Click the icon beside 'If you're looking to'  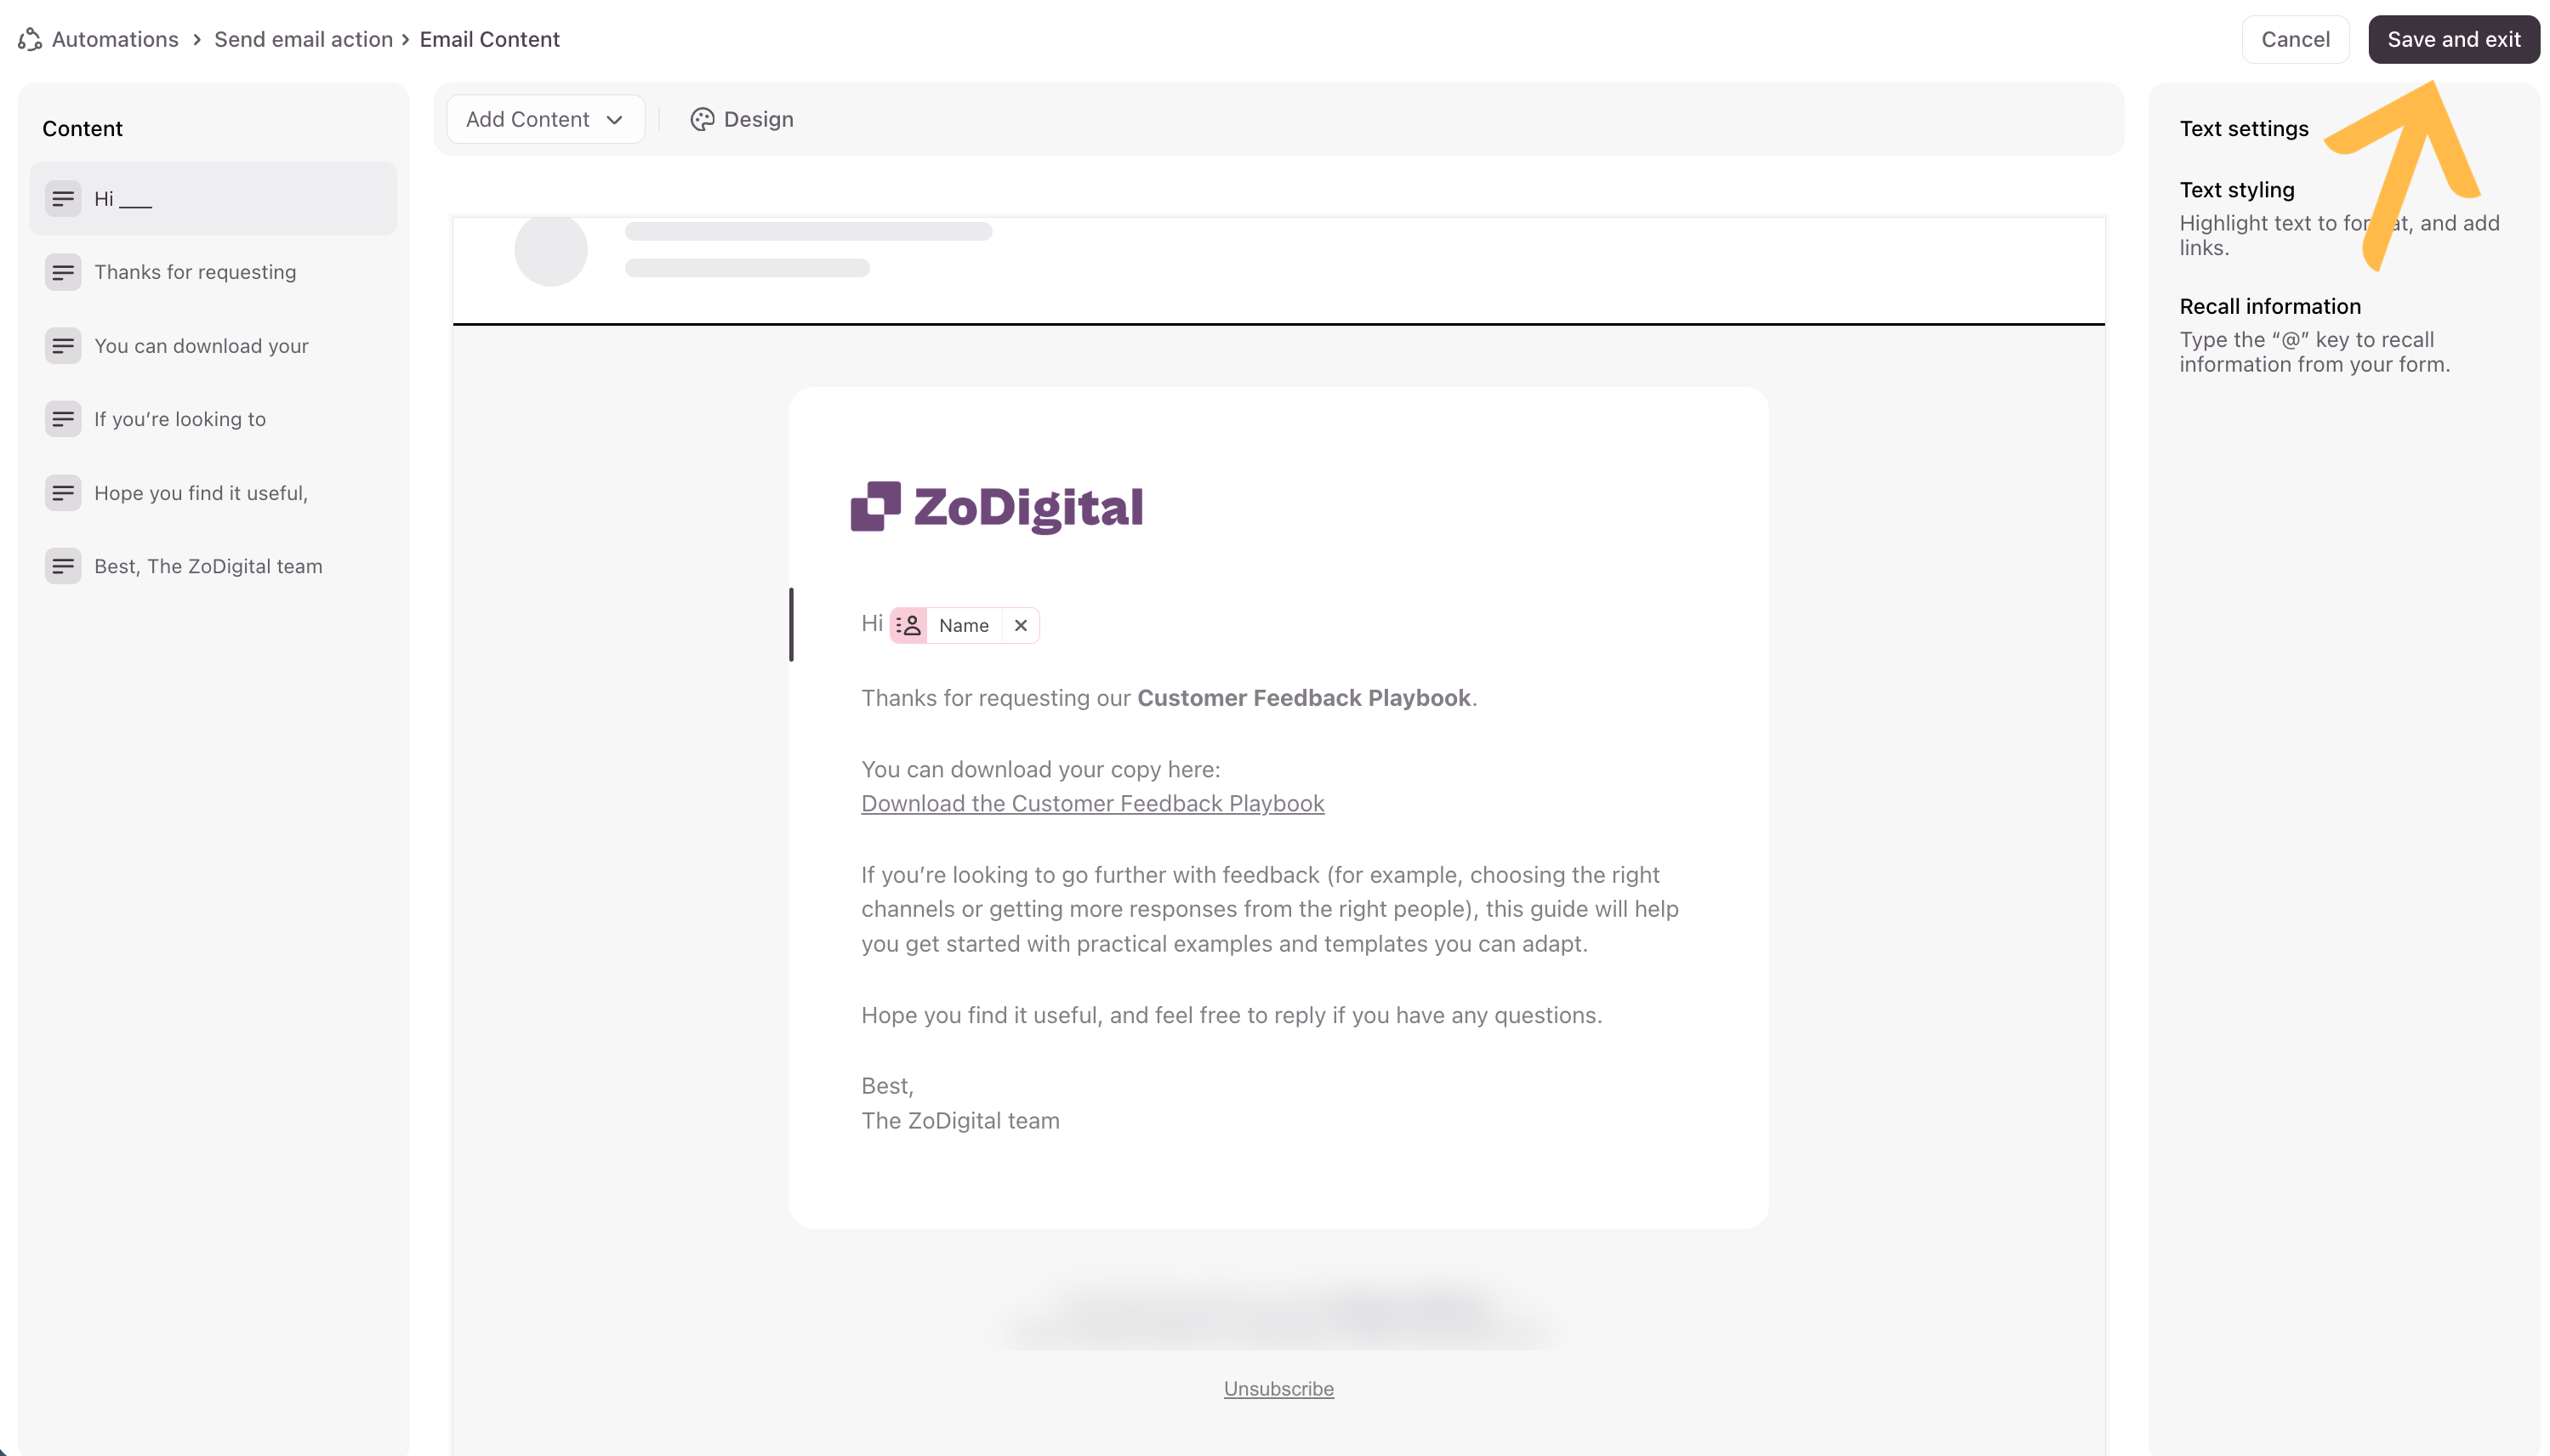point(63,419)
